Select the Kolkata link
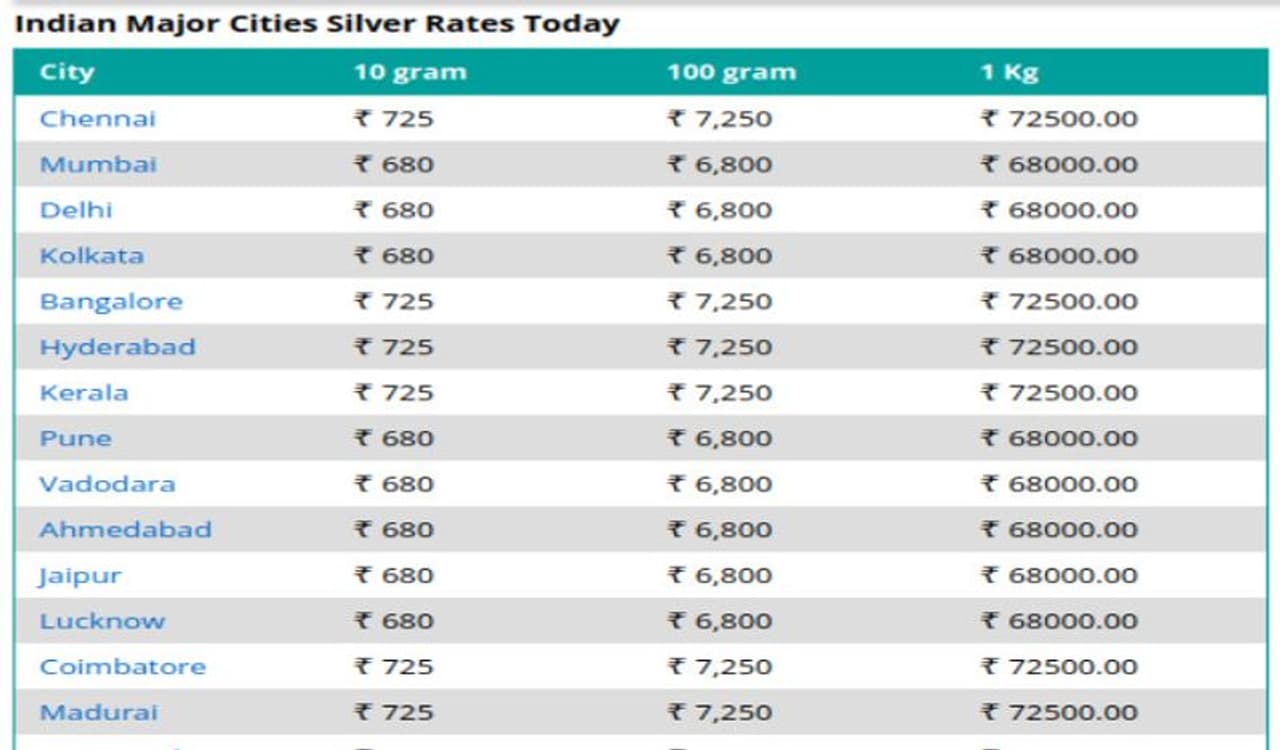Screen dimensions: 1280x750 (92, 256)
